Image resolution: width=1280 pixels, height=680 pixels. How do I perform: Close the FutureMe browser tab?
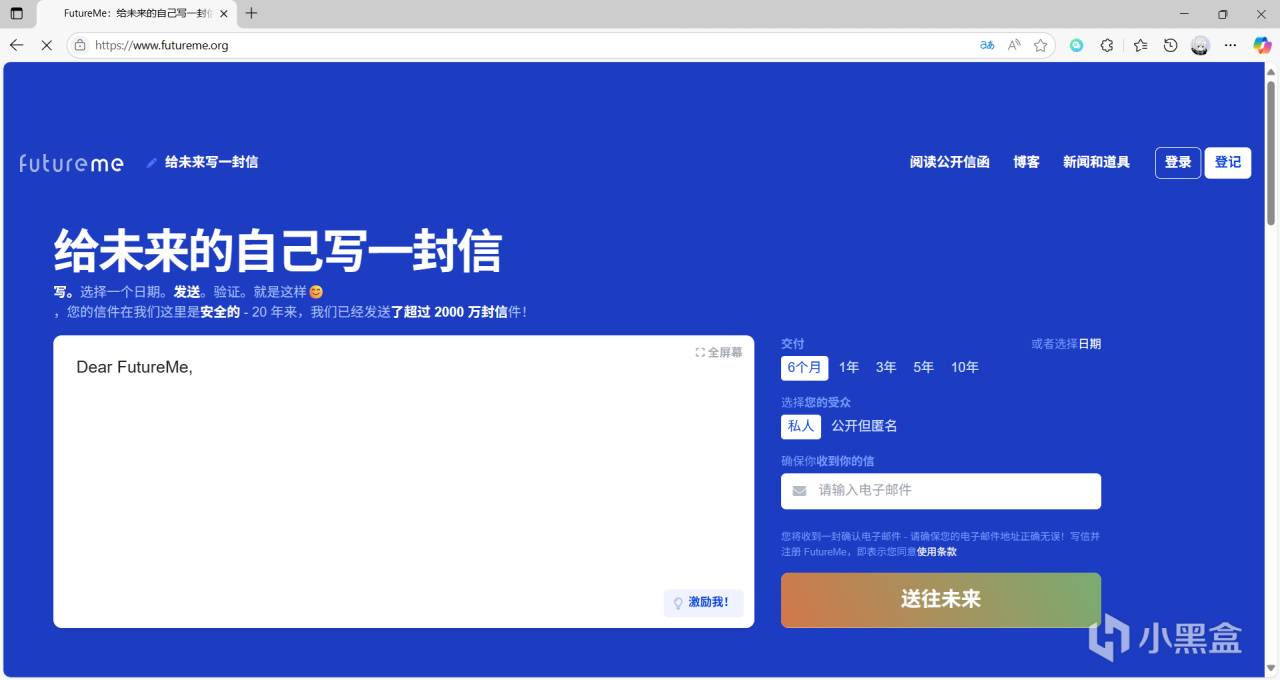point(224,13)
